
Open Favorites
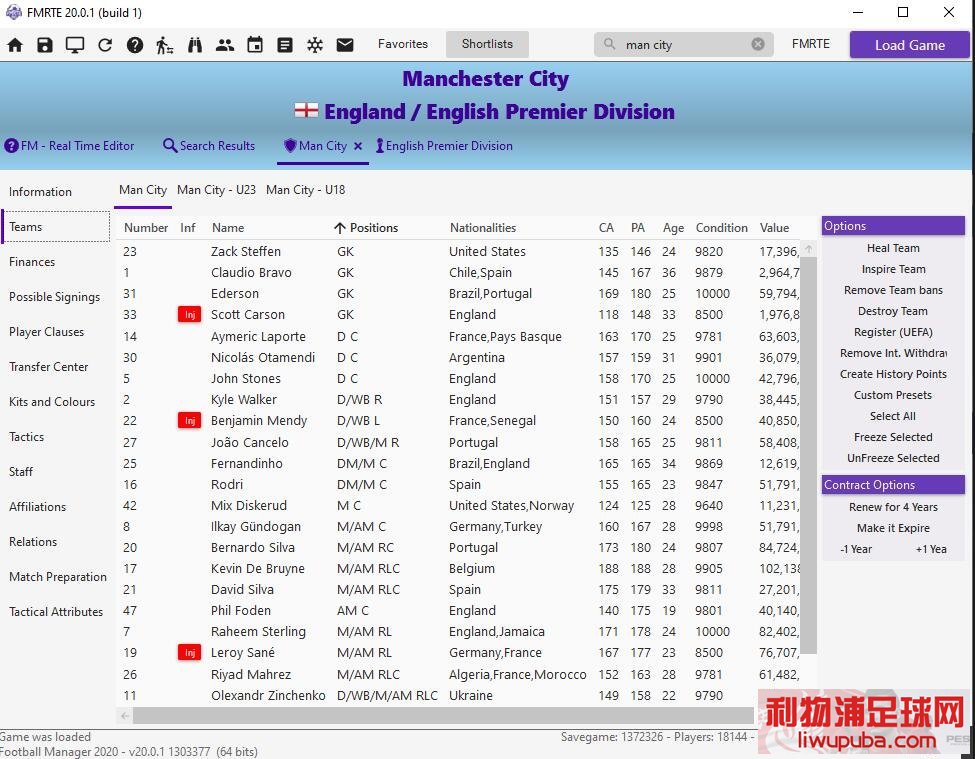403,44
